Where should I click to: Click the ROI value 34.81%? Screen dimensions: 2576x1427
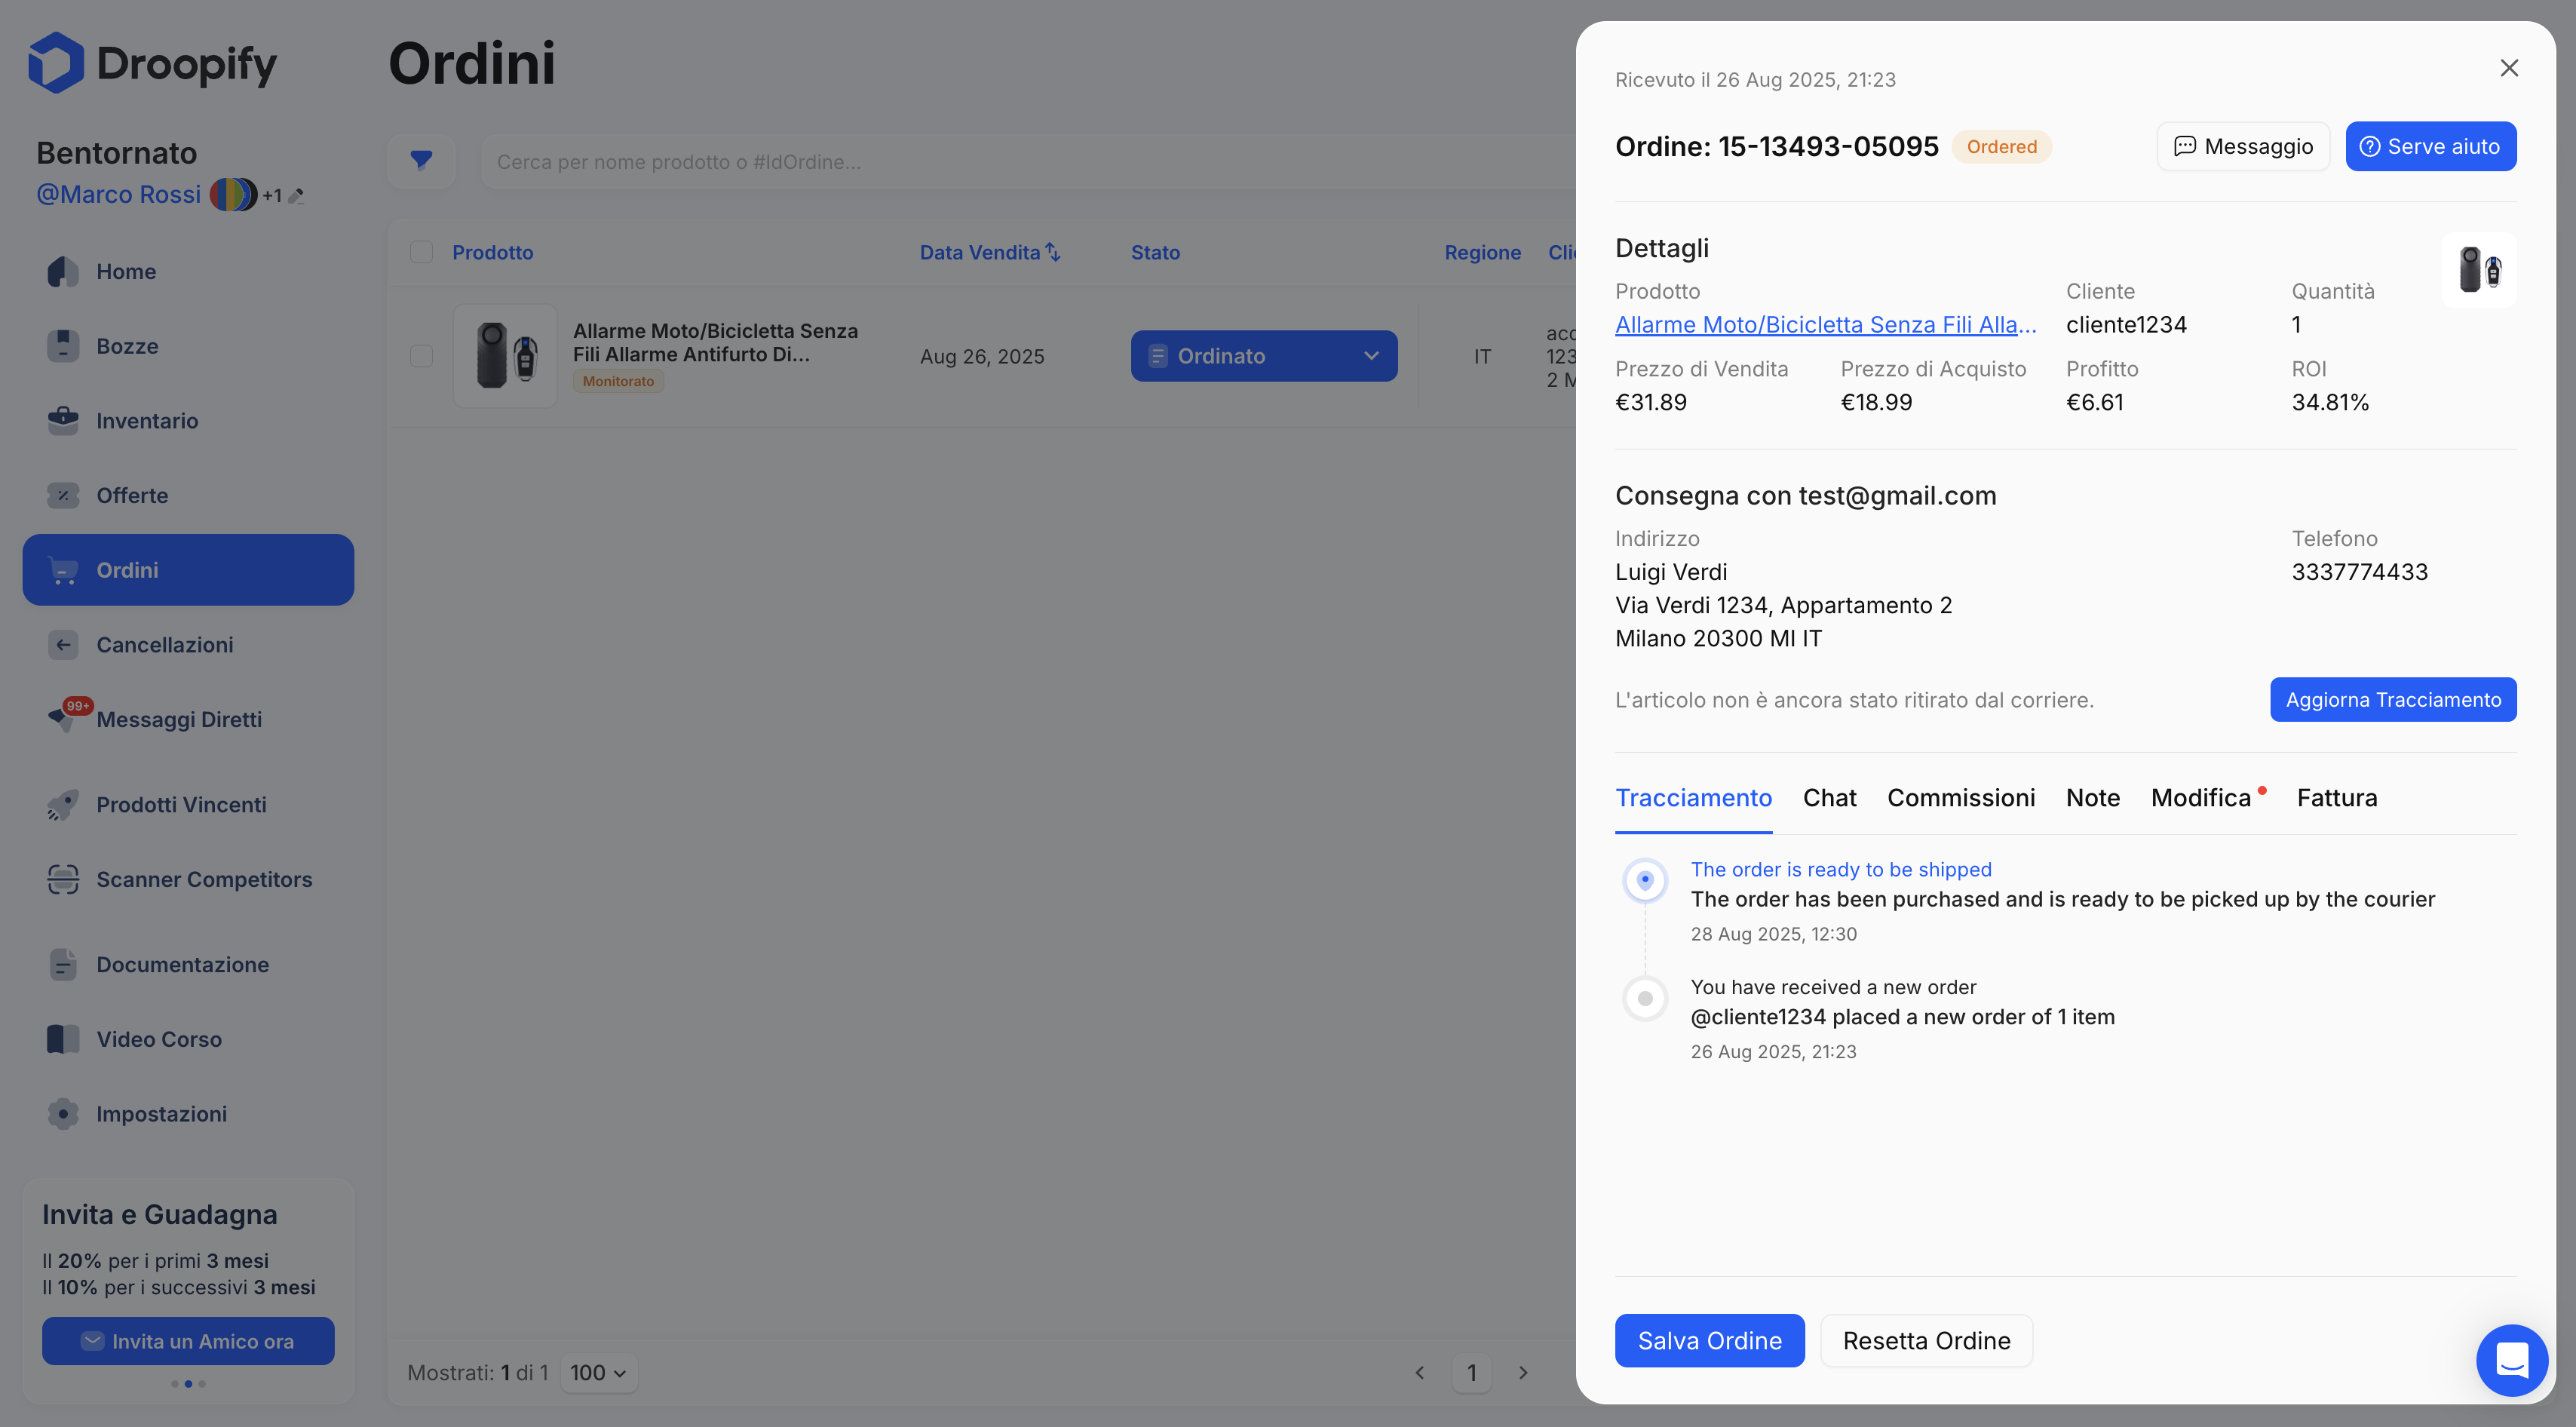click(2330, 402)
